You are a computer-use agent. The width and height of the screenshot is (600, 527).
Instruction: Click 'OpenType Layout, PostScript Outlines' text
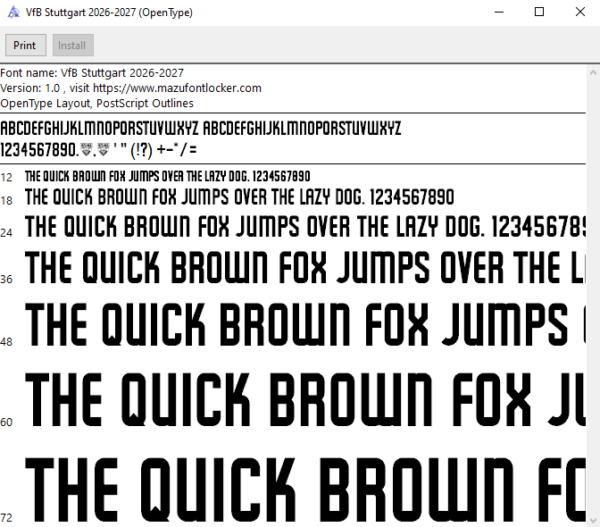click(97, 103)
